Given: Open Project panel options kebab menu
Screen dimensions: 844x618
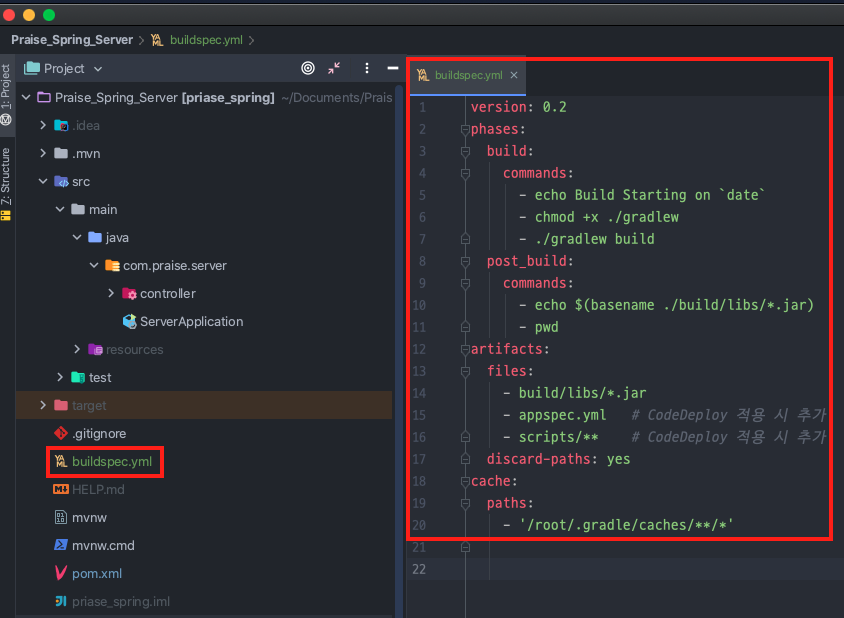Looking at the screenshot, I should pyautogui.click(x=366, y=68).
